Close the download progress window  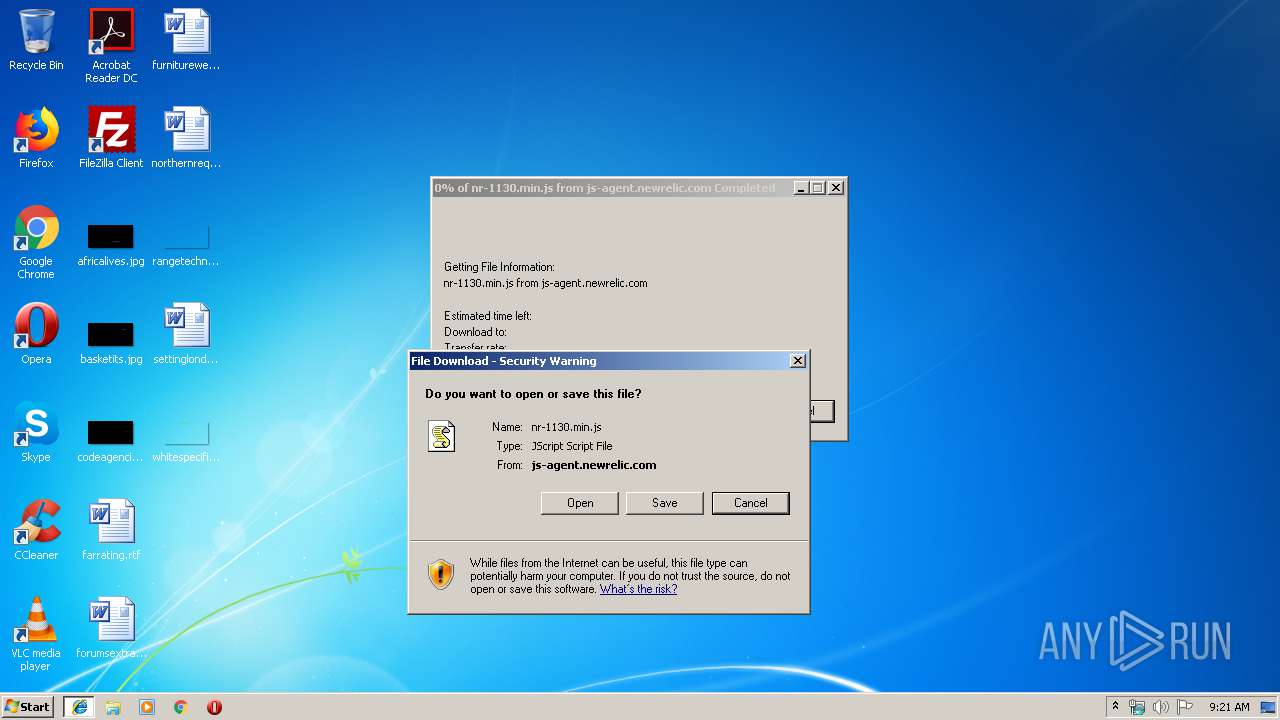coord(836,188)
